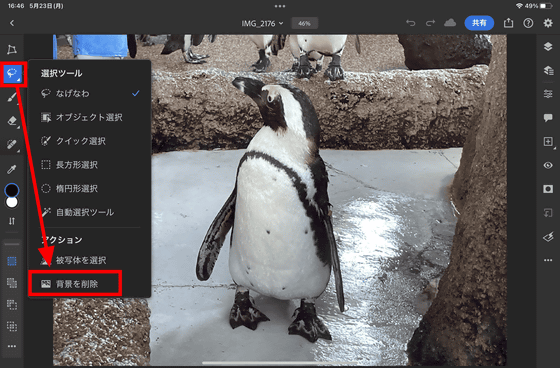
Task: Open multitasking three-dot menu at top
Action: pos(280,6)
